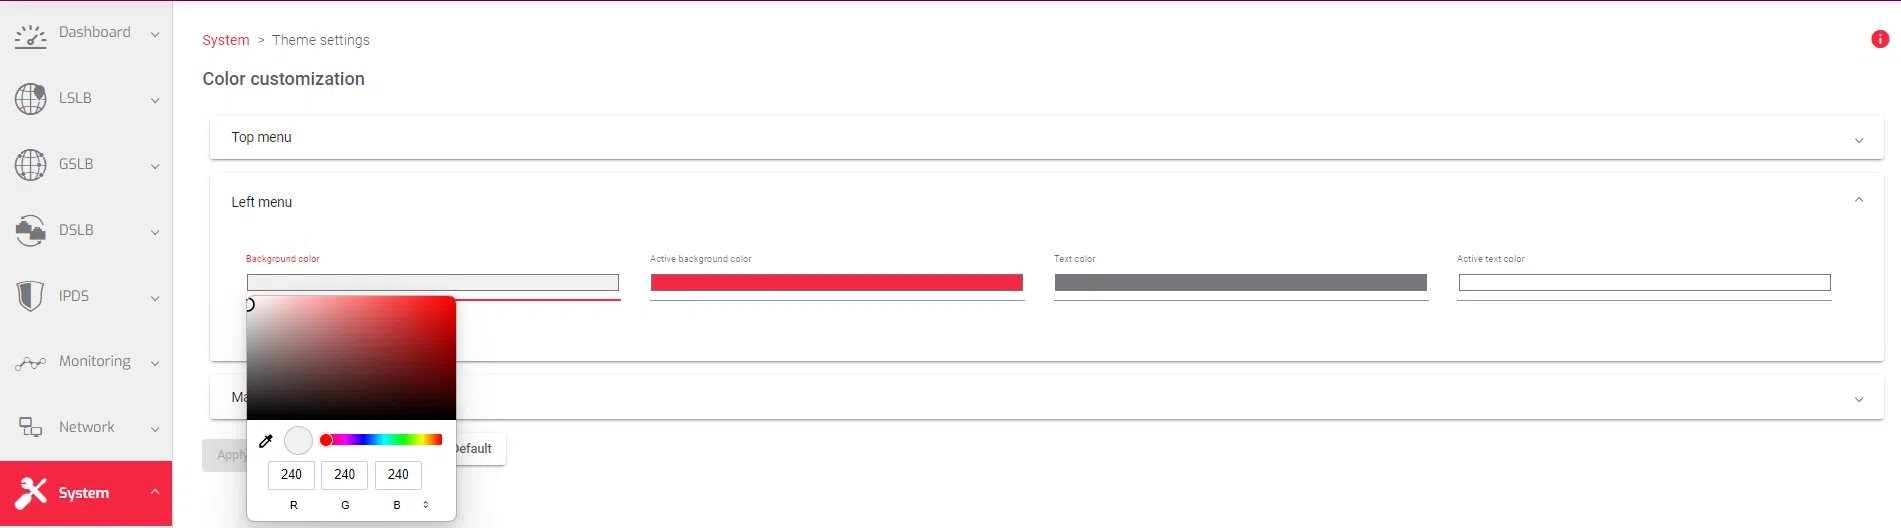Collapse the Left menu section
The image size is (1901, 528).
pyautogui.click(x=1858, y=200)
